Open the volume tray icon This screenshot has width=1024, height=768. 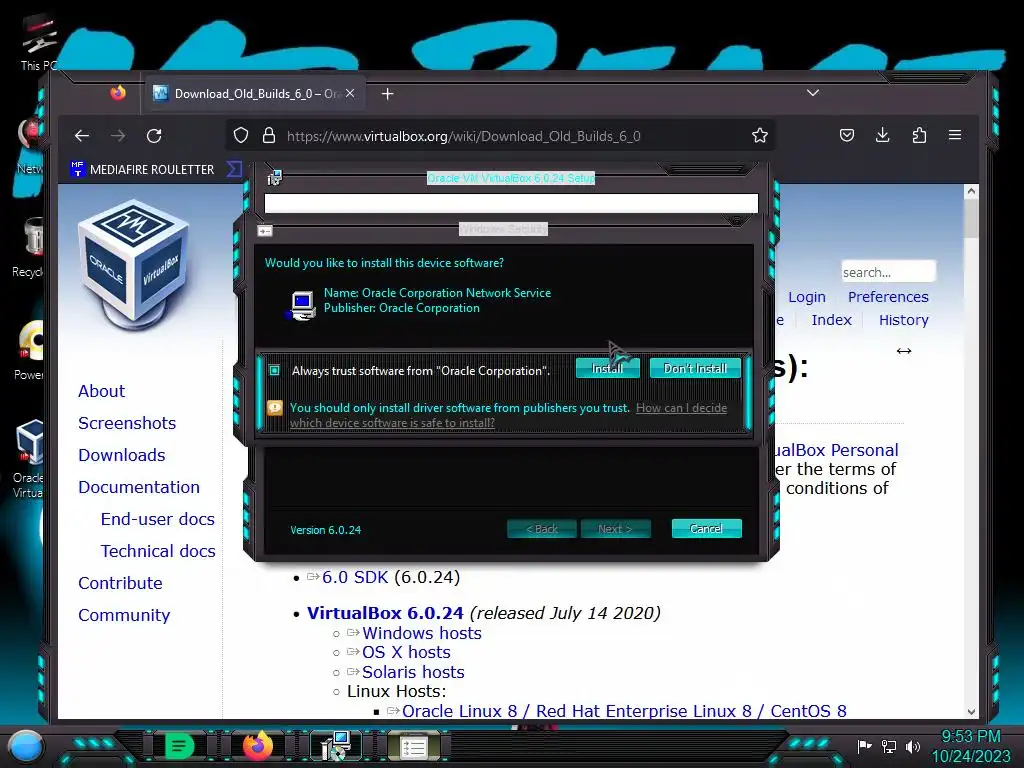(x=912, y=746)
